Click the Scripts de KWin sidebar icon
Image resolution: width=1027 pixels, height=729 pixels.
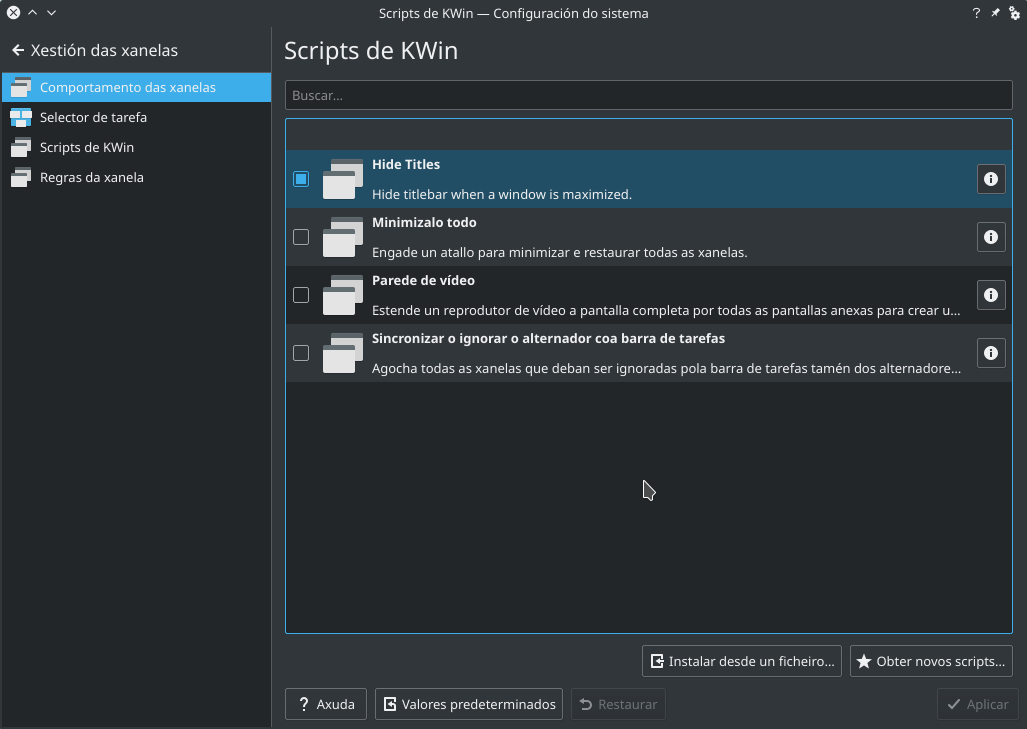(x=21, y=147)
